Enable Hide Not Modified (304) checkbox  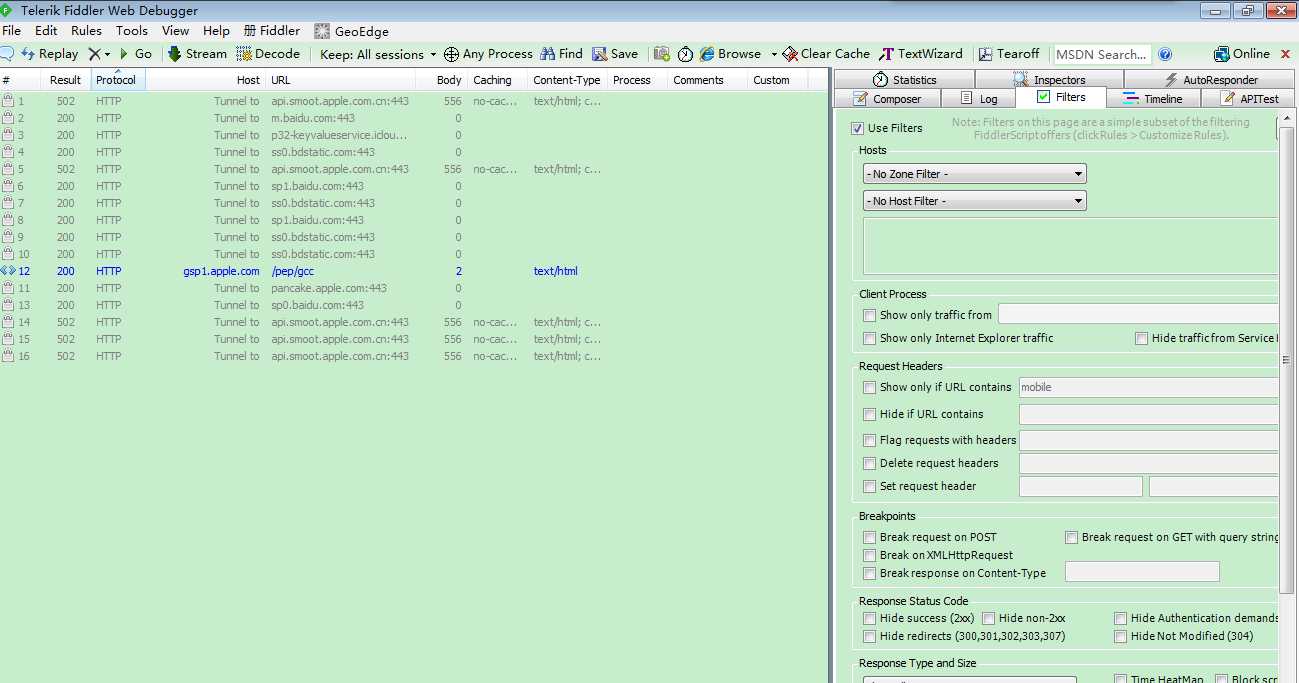pyautogui.click(x=1121, y=636)
